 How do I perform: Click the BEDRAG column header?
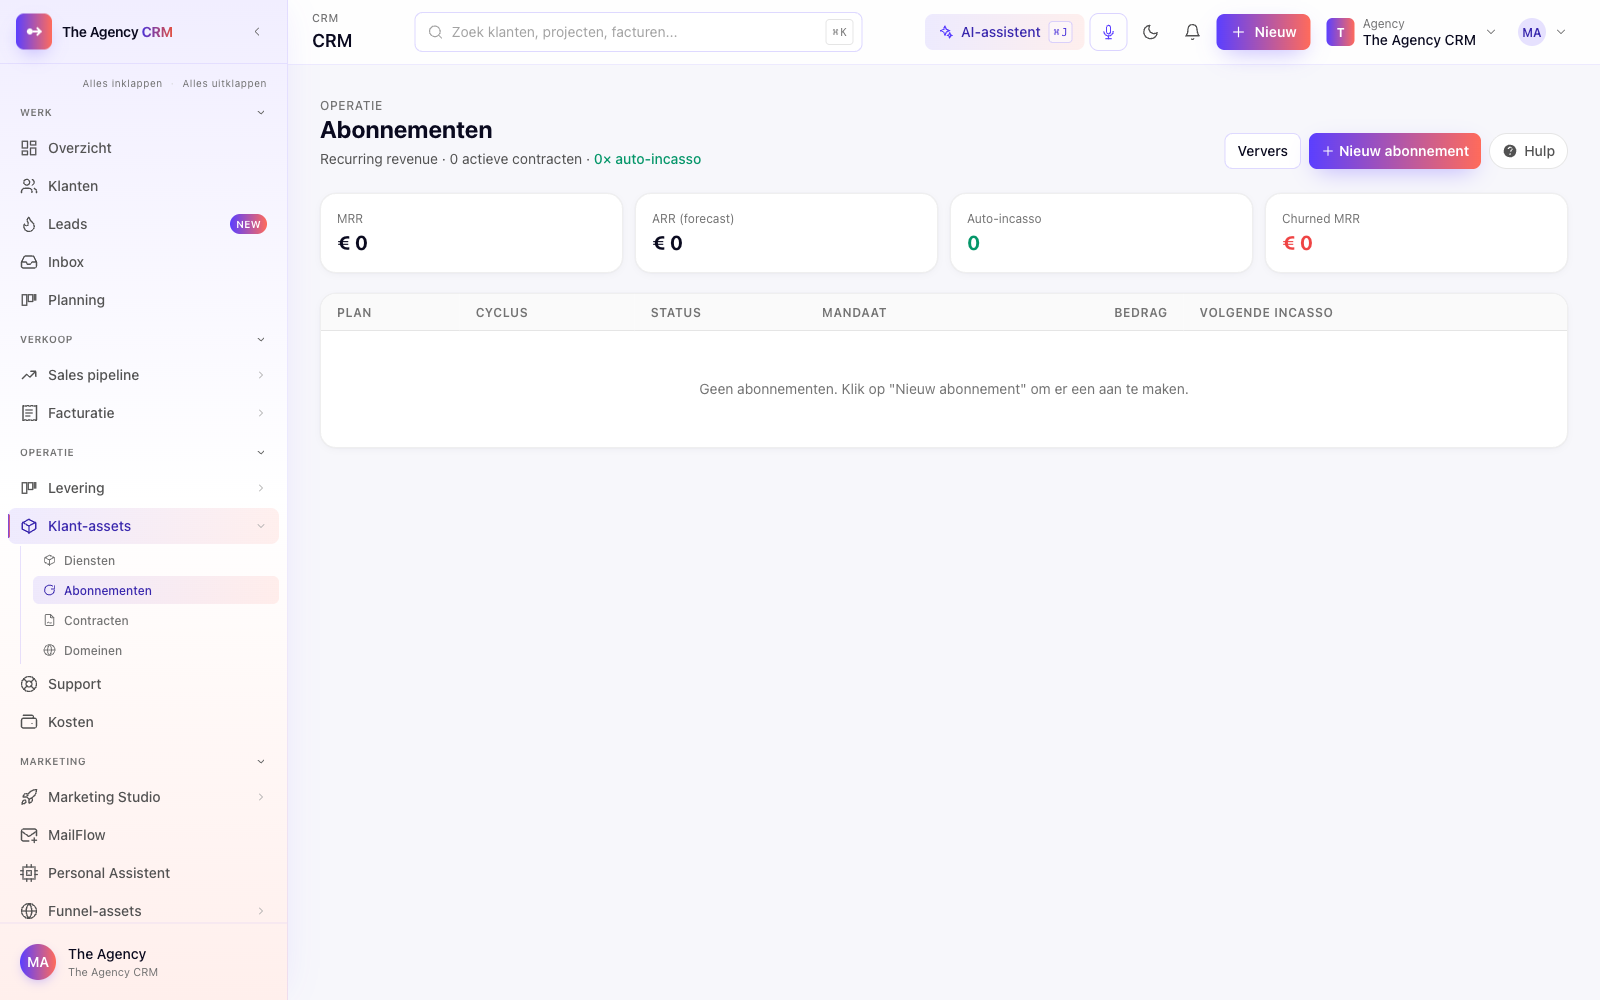coord(1141,313)
